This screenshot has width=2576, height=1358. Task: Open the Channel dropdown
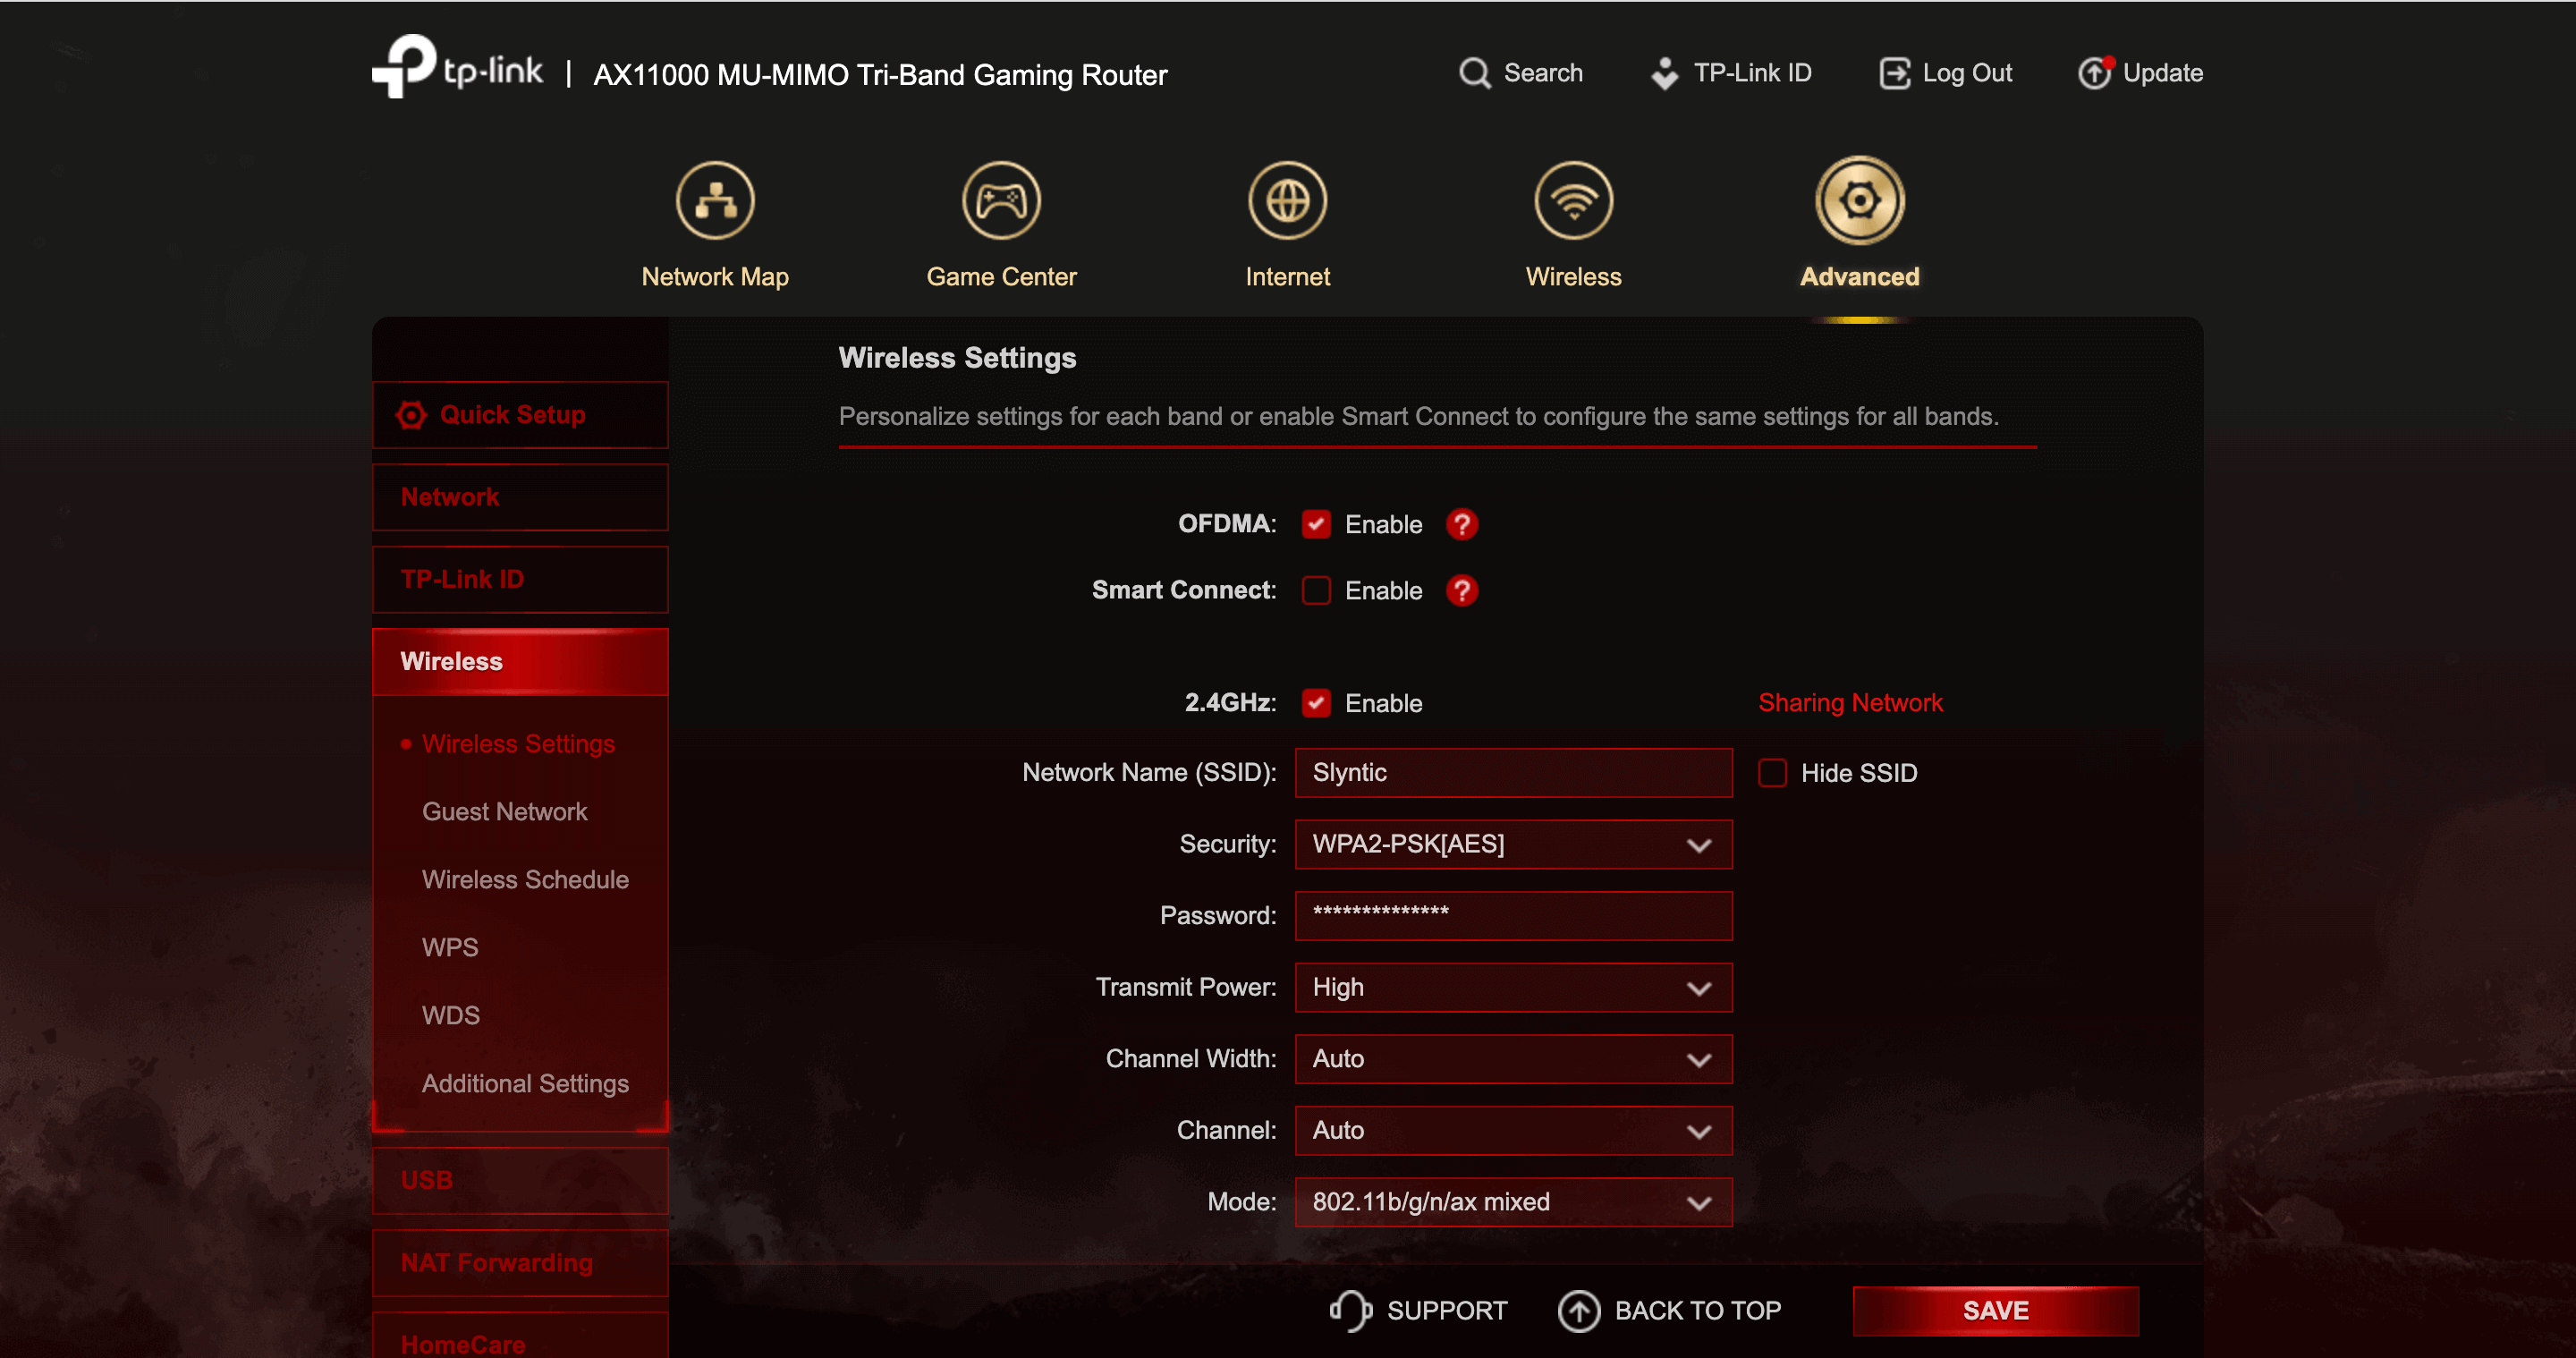click(x=1513, y=1131)
